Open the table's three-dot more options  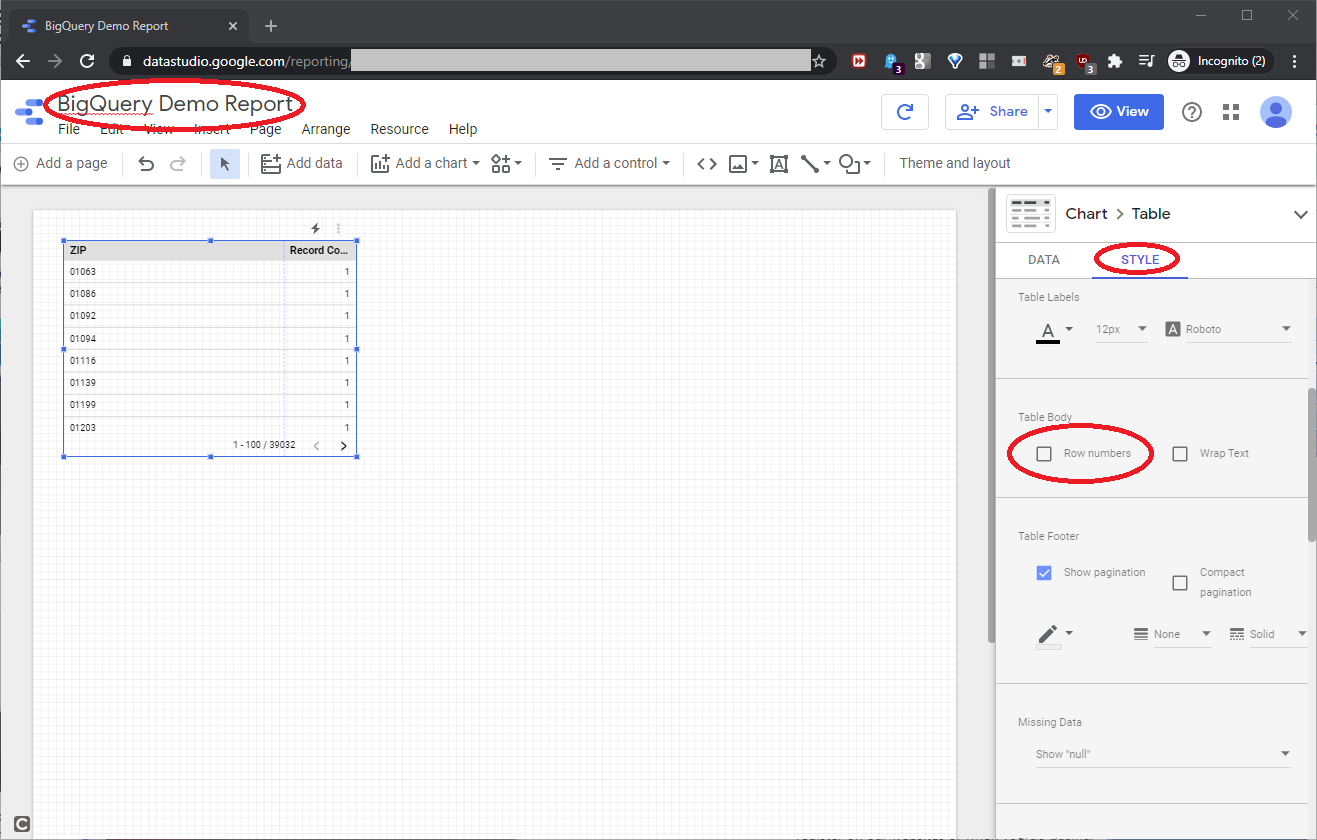(338, 228)
